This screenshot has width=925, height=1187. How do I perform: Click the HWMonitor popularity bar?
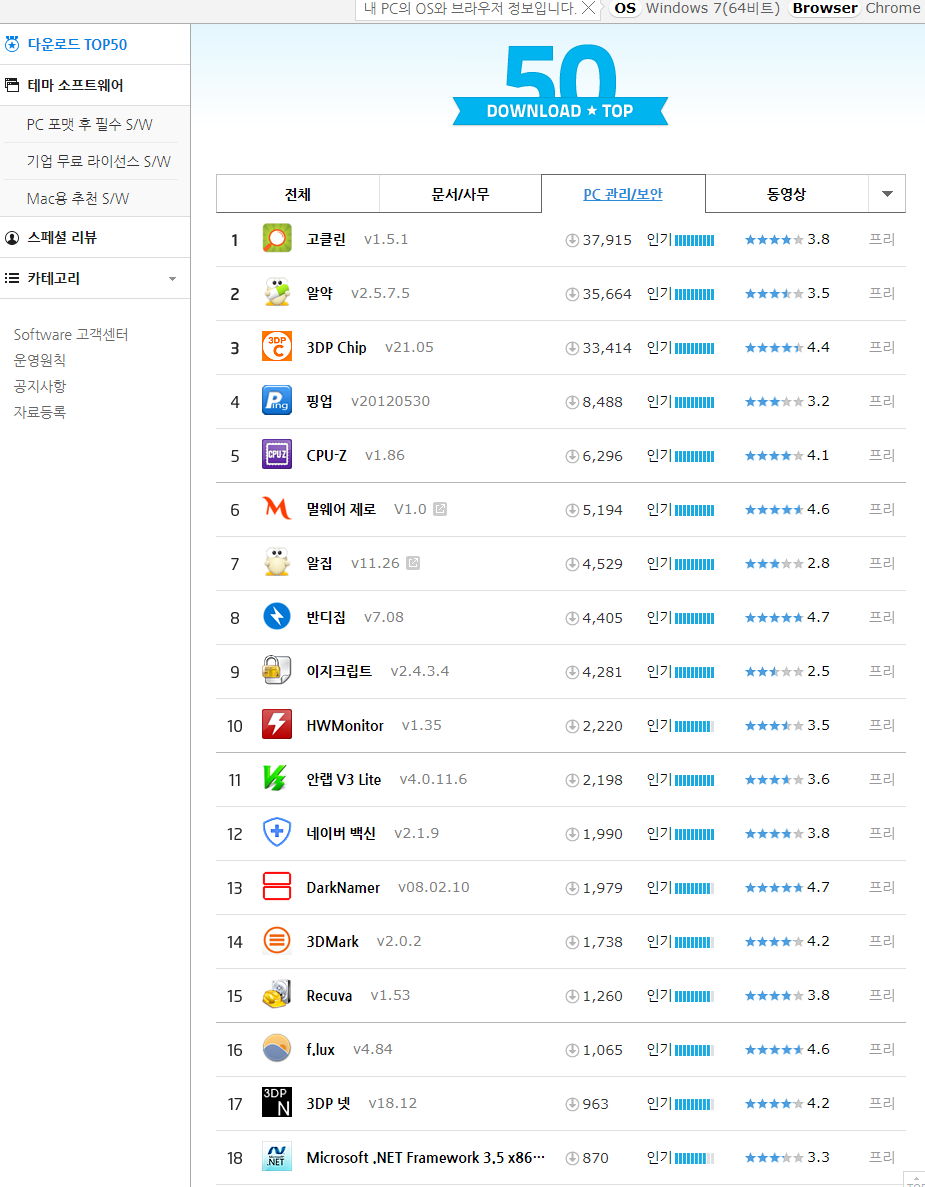(694, 726)
